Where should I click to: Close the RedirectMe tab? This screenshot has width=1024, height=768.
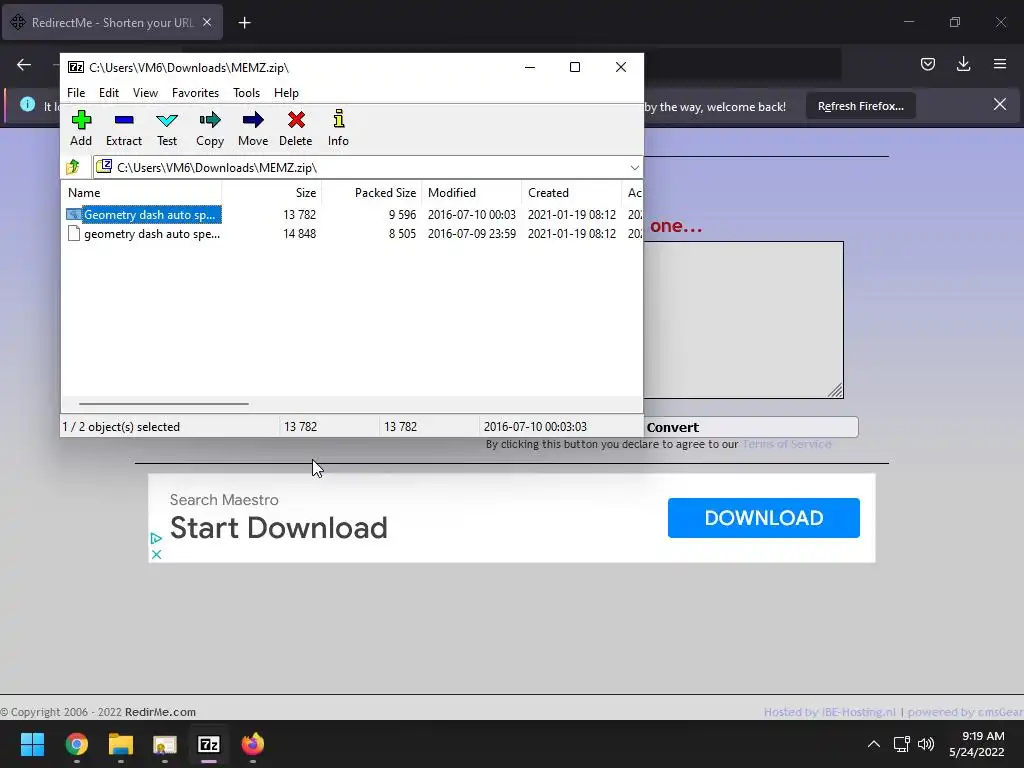(207, 22)
